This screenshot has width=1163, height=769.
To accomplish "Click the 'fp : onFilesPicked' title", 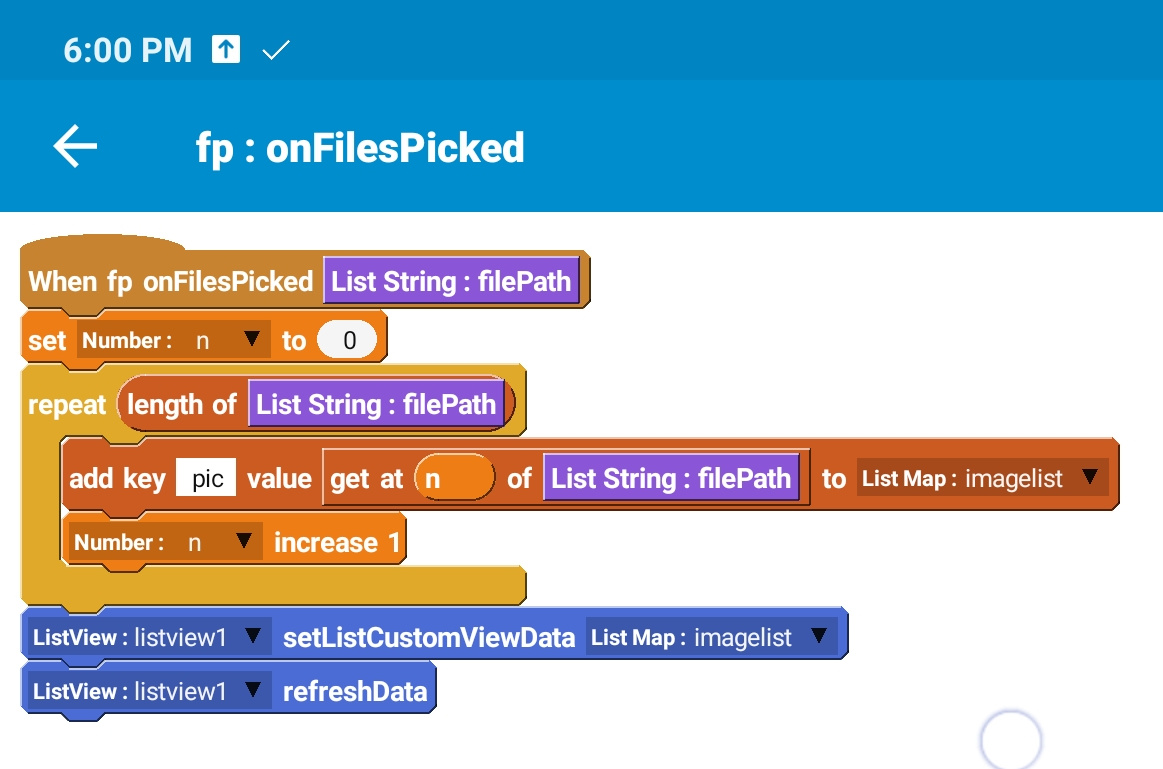I will 360,148.
